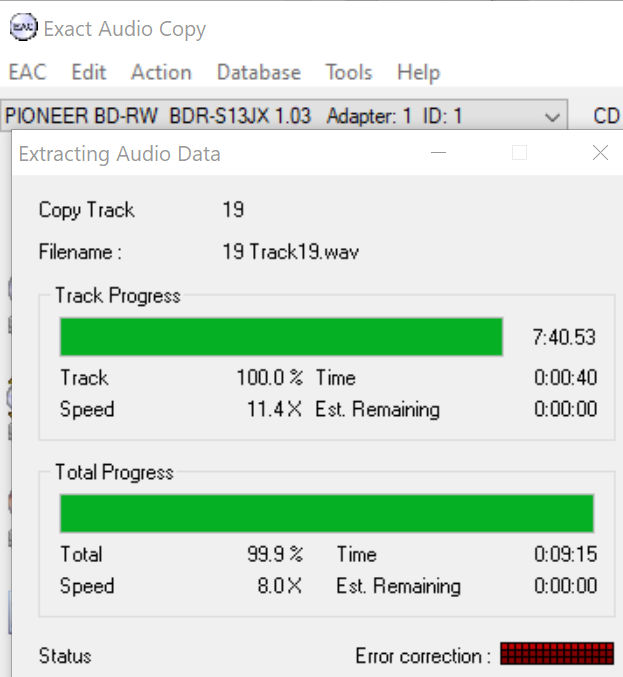The image size is (623, 677).
Task: Click the red Error correction indicator
Action: [557, 654]
